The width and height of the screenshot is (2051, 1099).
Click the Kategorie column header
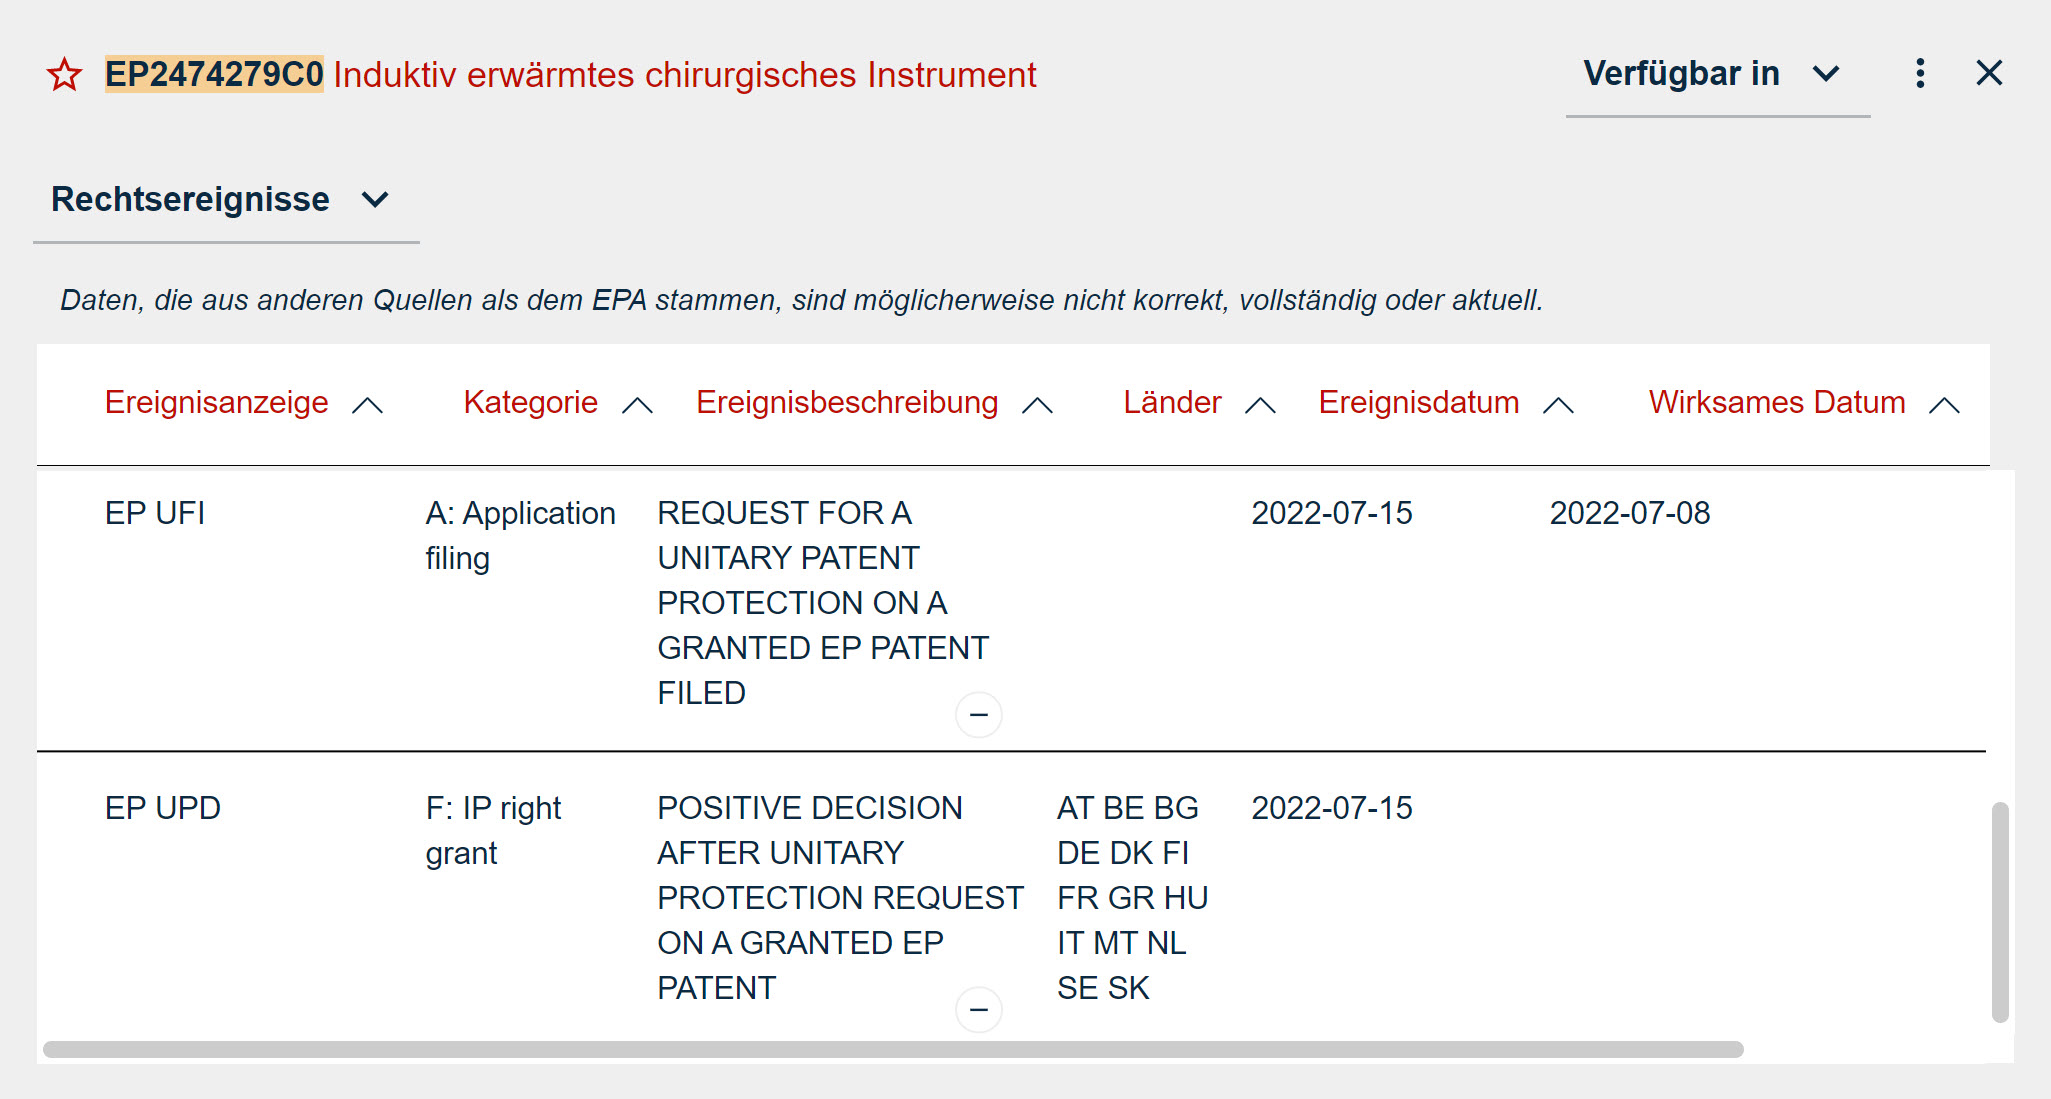coord(530,402)
